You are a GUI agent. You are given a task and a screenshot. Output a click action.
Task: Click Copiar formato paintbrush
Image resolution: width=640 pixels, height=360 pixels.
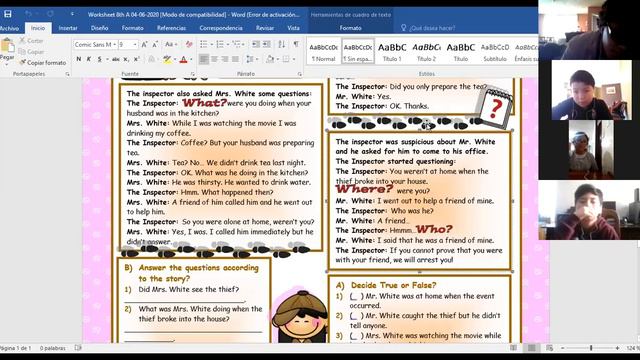click(42, 63)
